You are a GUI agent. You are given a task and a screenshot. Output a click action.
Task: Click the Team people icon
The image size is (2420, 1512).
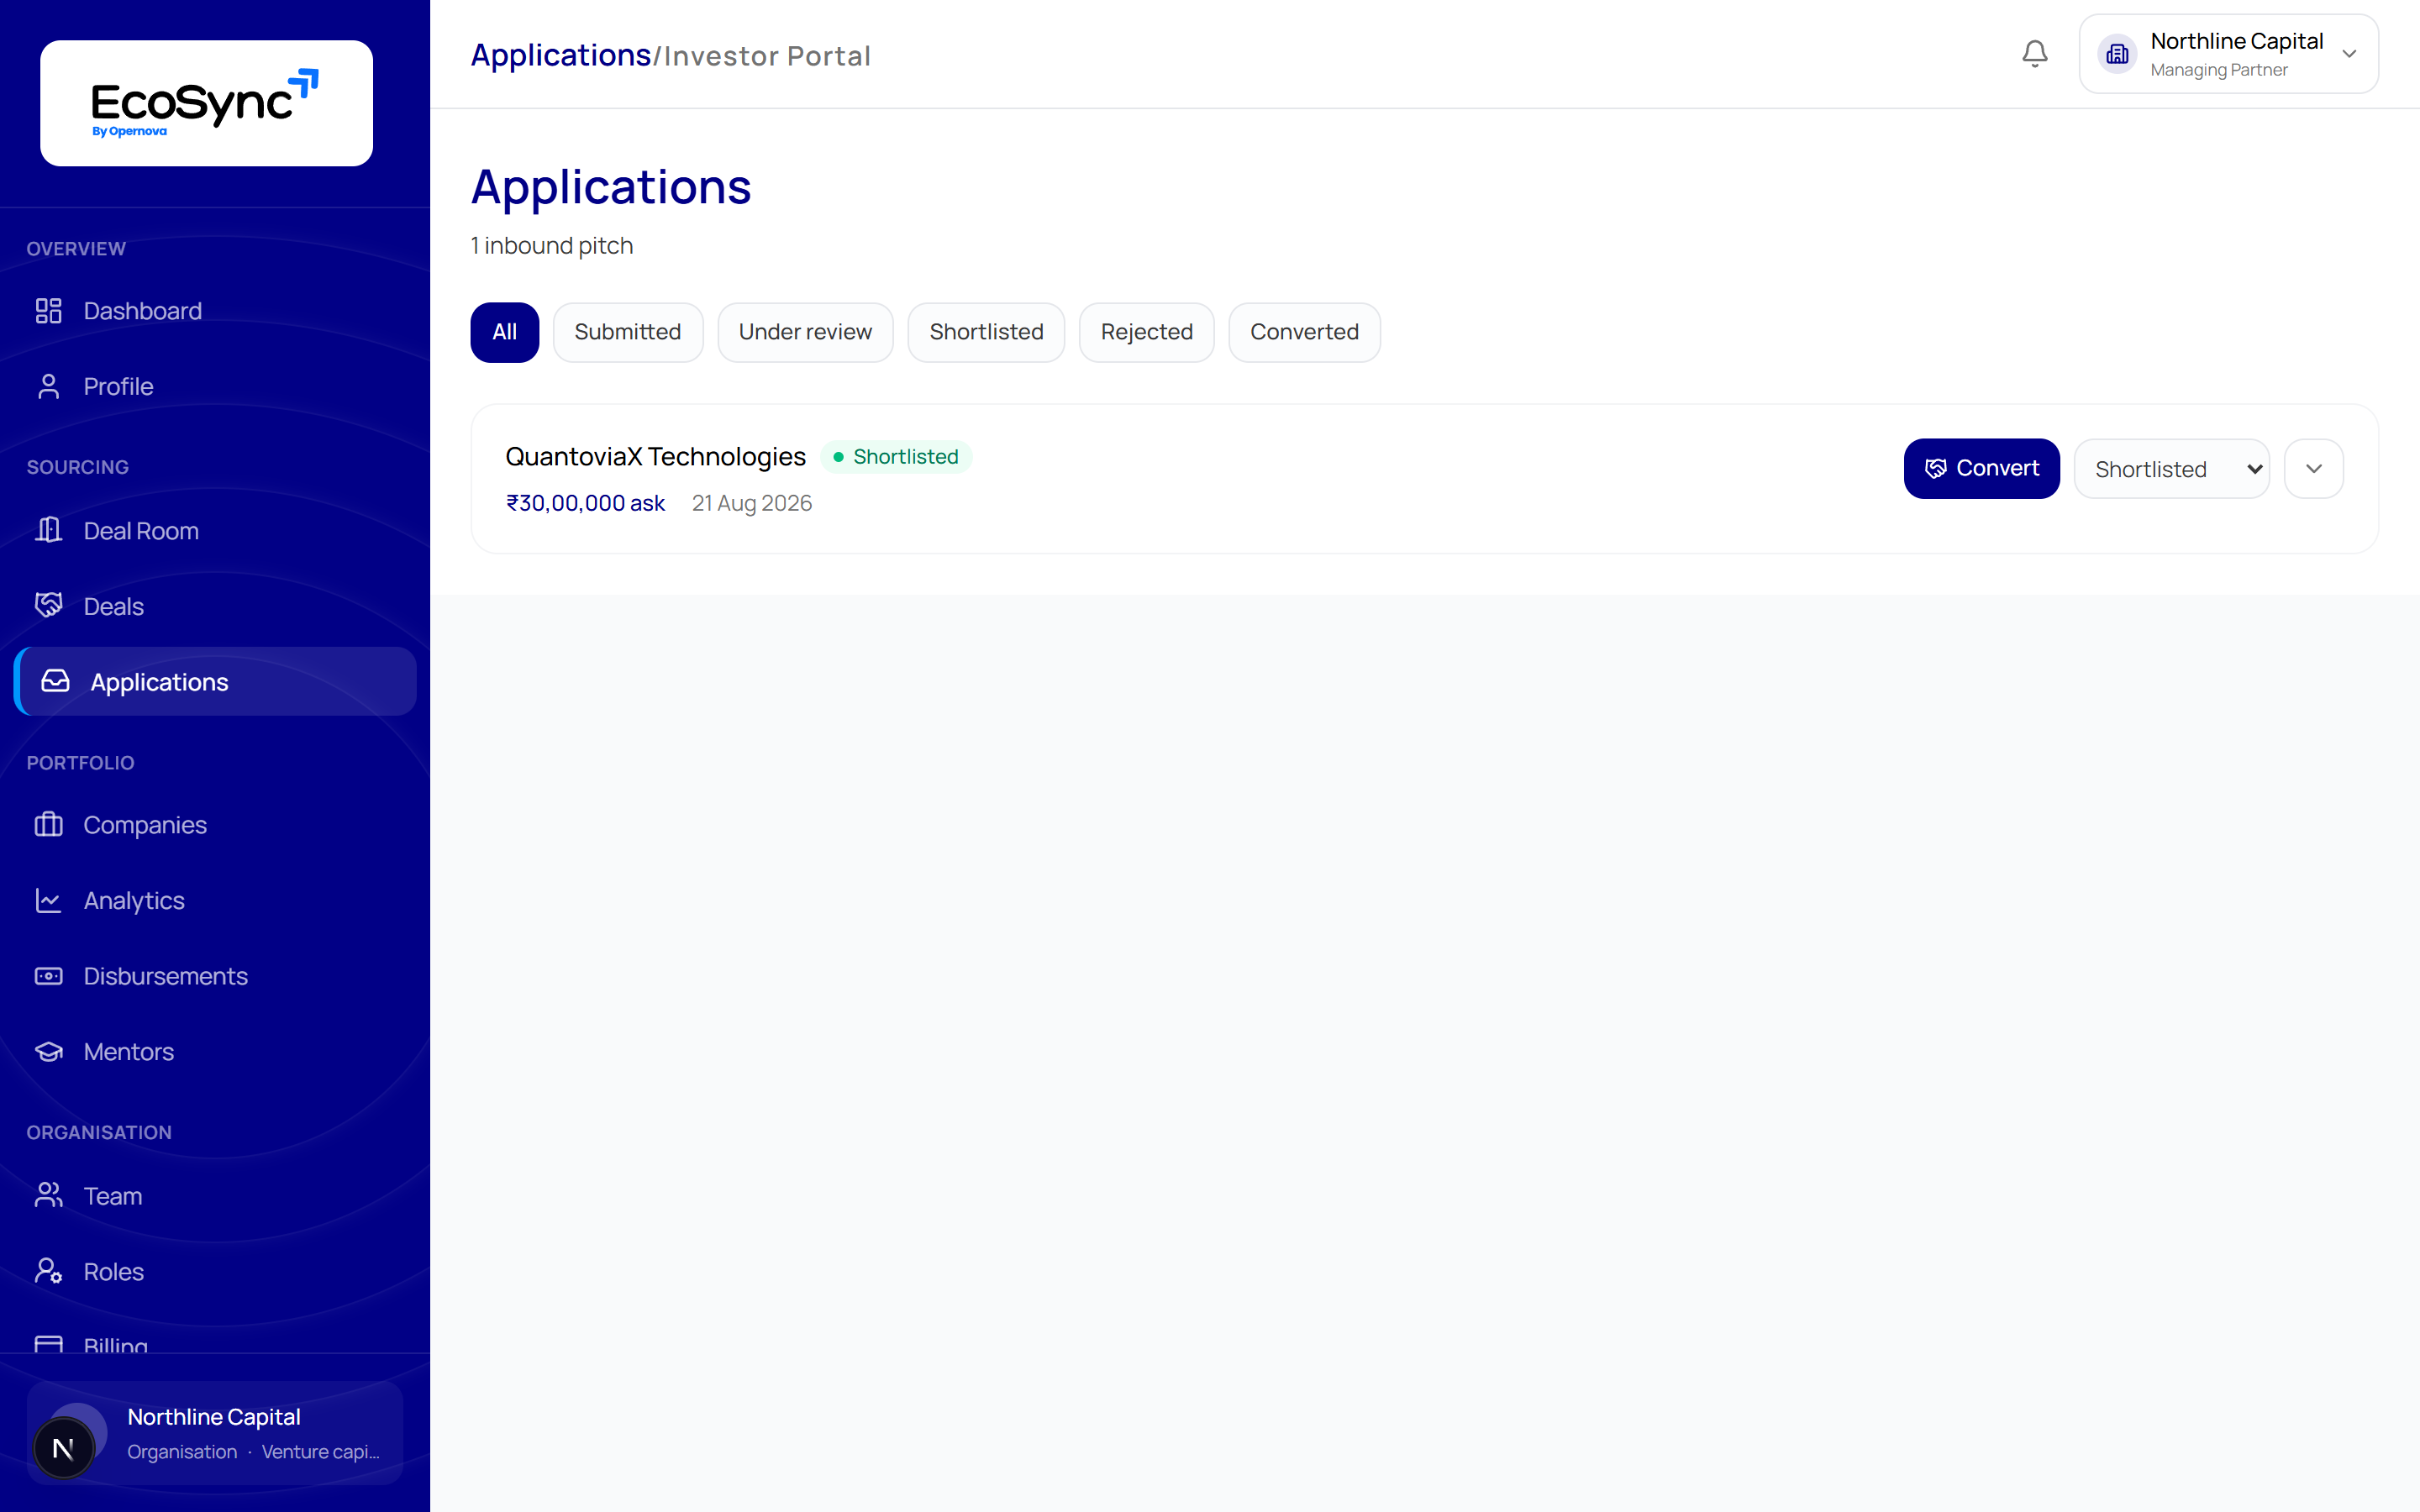49,1195
